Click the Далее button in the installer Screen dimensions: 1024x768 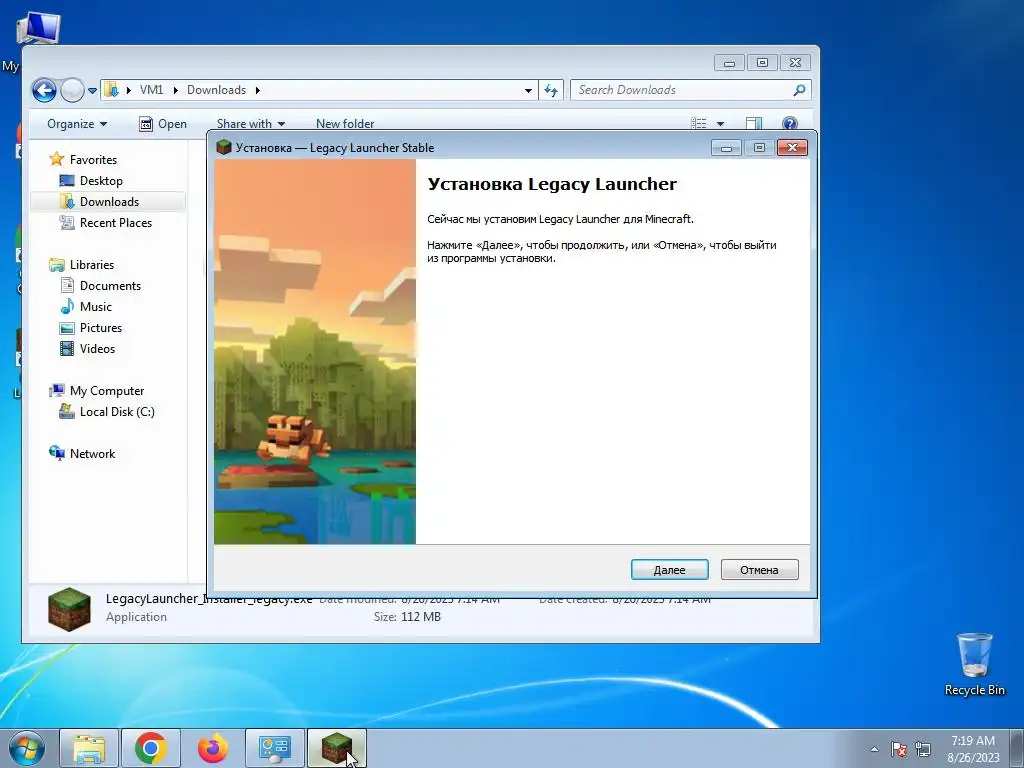click(x=669, y=569)
